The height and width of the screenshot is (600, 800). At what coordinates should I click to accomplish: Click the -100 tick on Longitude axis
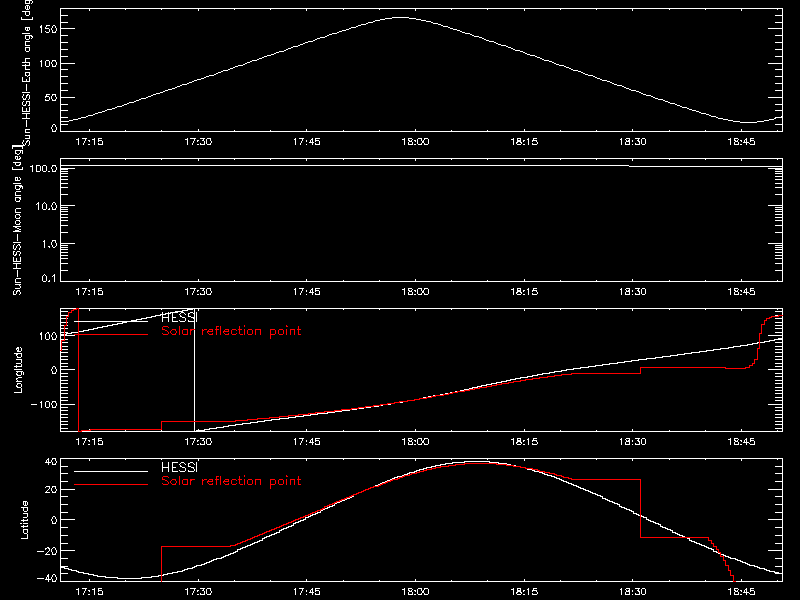click(43, 404)
